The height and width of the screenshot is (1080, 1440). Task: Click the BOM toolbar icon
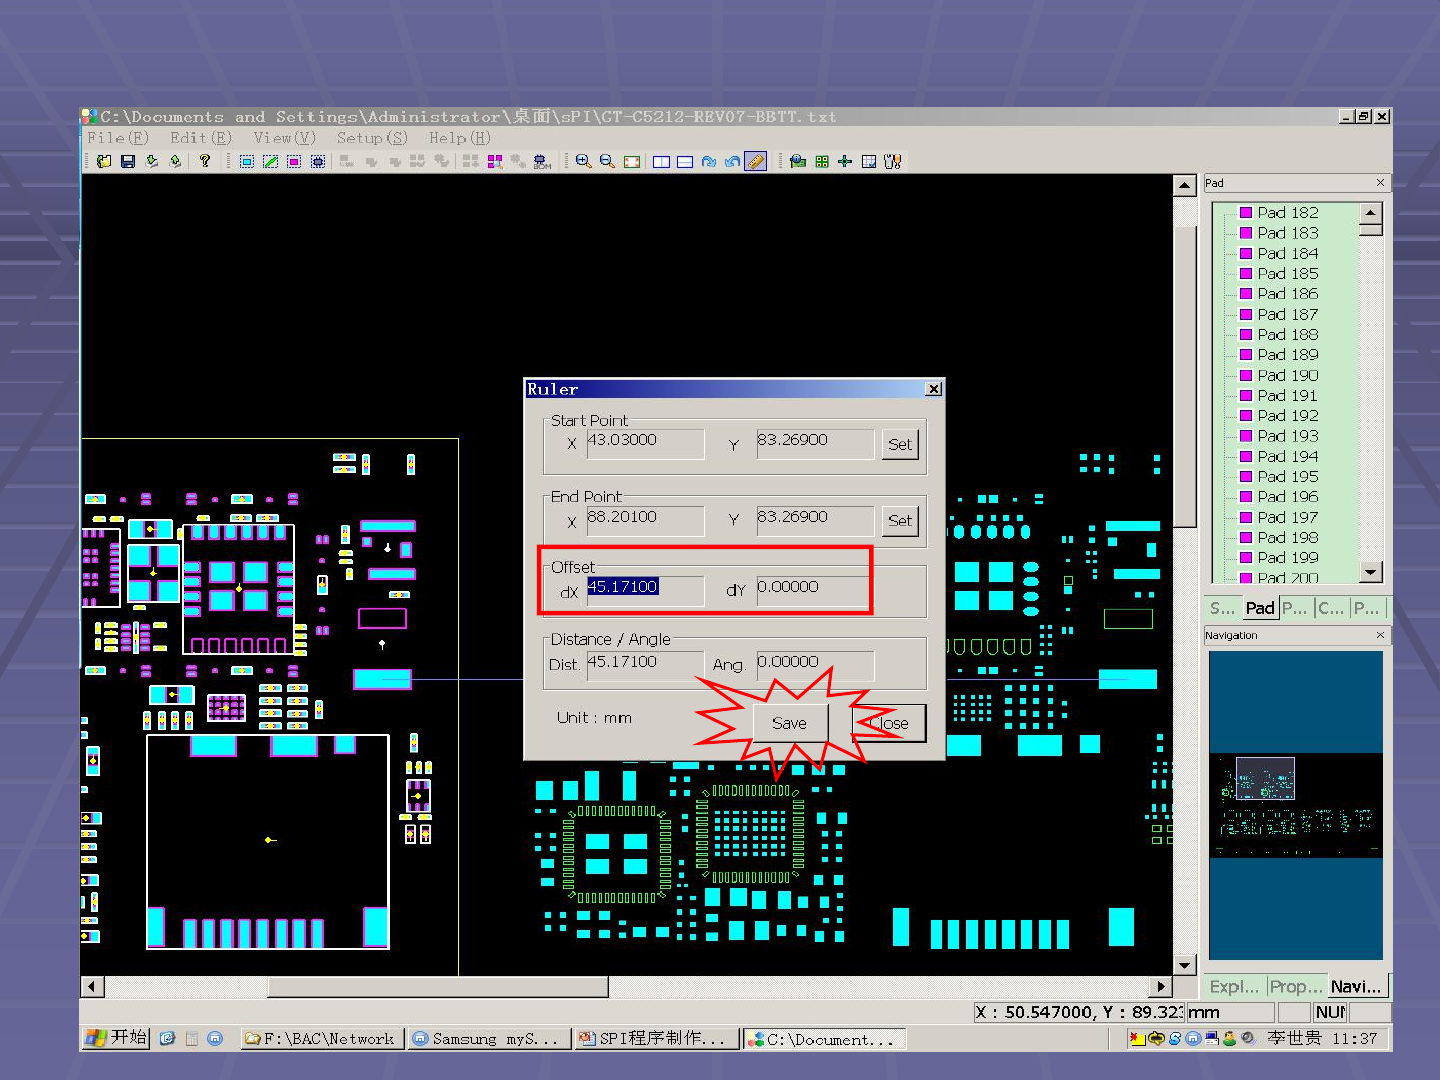coord(542,161)
